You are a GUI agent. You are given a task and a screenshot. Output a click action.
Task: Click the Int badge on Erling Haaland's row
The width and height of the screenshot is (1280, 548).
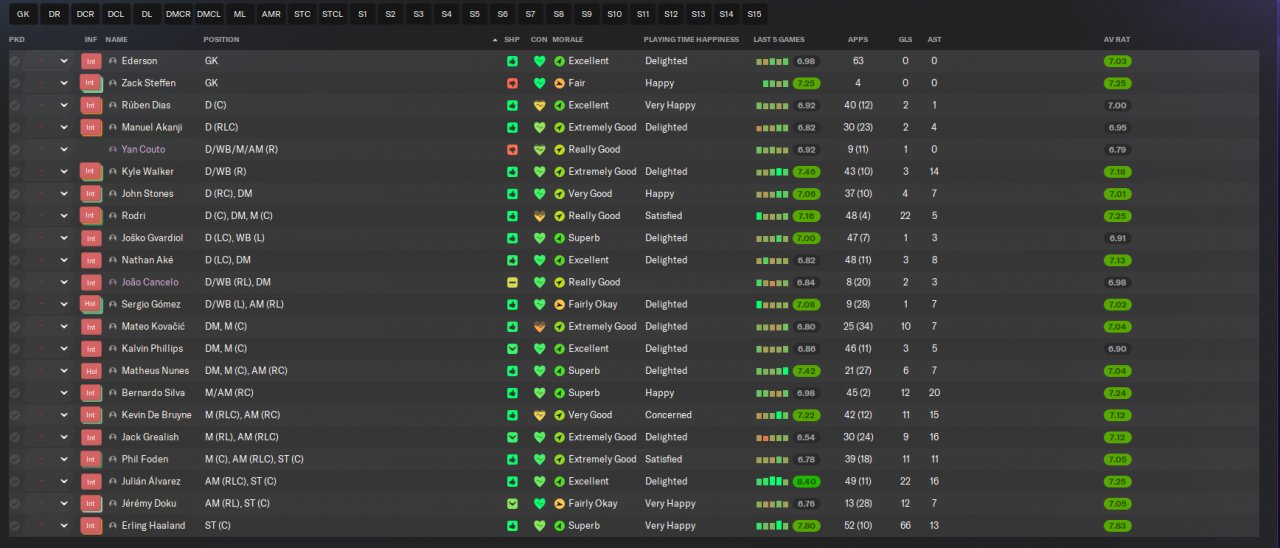91,525
